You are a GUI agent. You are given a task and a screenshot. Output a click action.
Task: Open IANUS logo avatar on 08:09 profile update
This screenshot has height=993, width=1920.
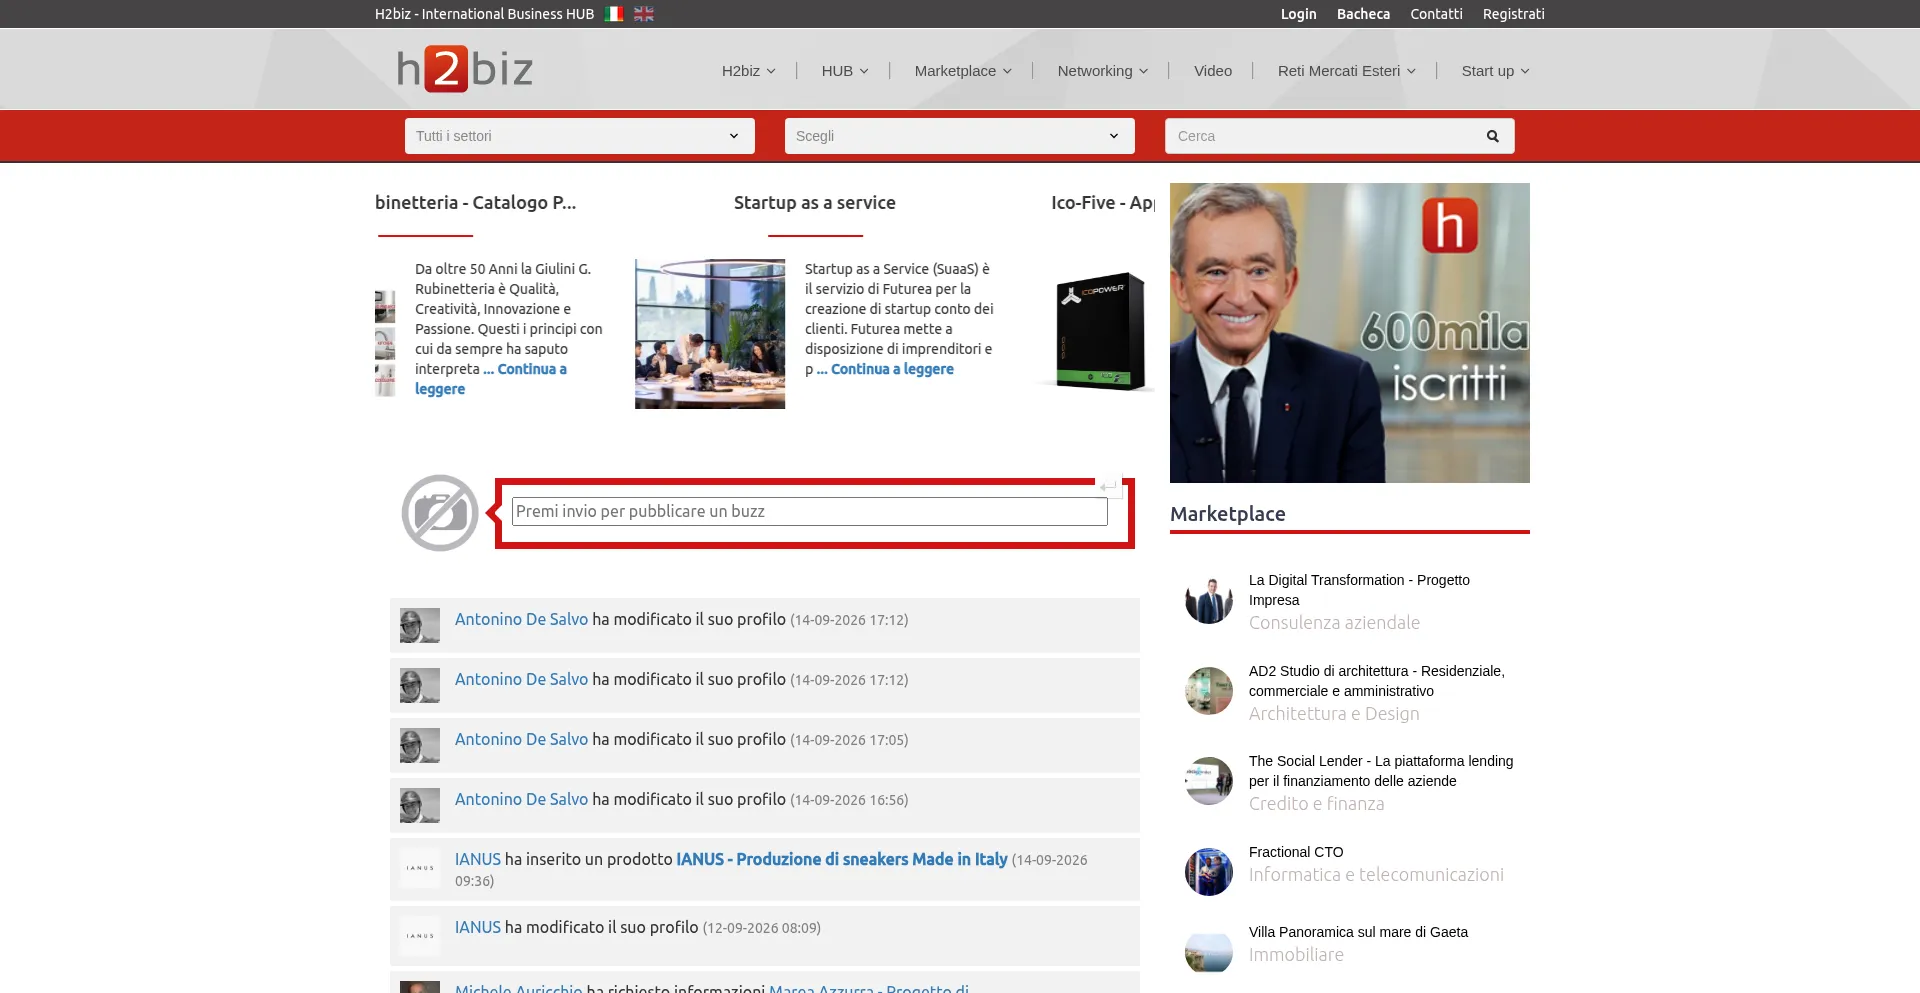(420, 936)
